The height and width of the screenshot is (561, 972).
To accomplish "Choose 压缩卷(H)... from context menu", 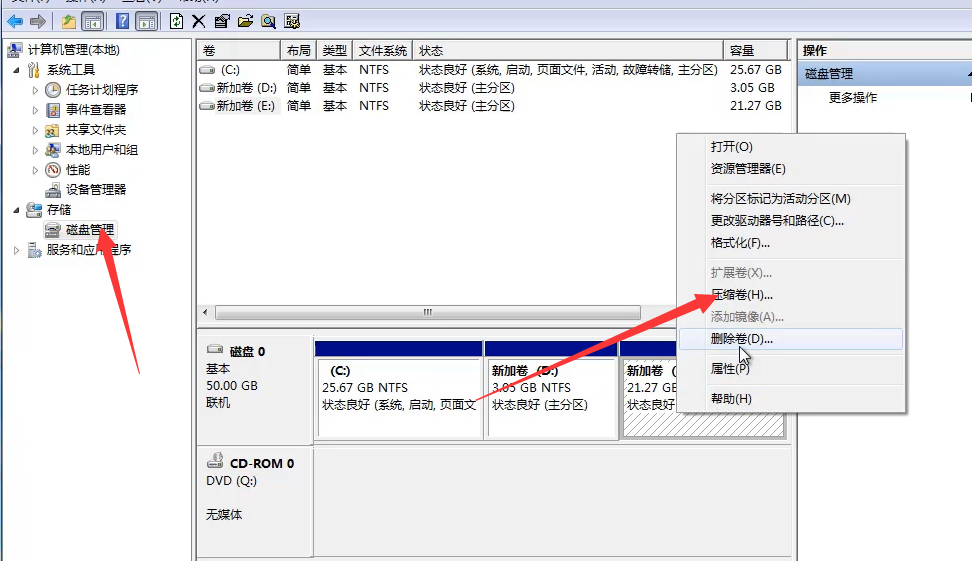I will [741, 295].
